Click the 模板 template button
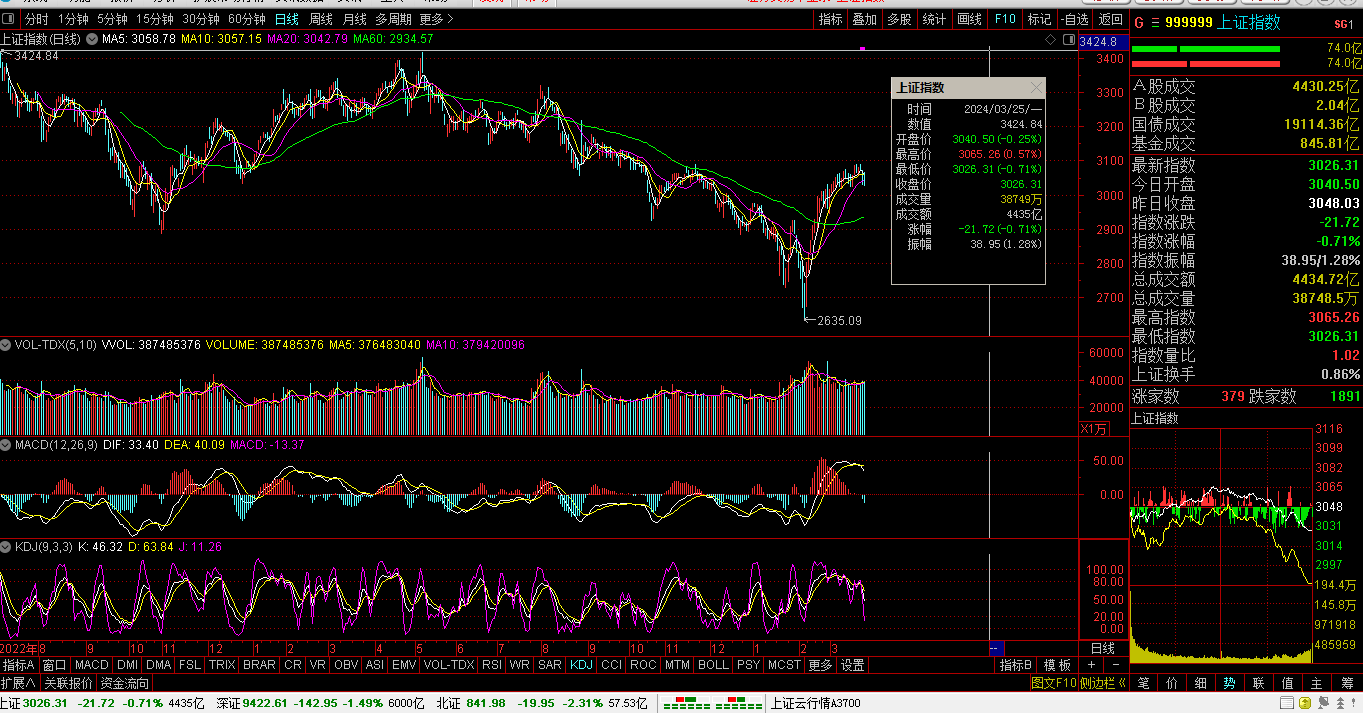The width and height of the screenshot is (1363, 713). point(1058,665)
